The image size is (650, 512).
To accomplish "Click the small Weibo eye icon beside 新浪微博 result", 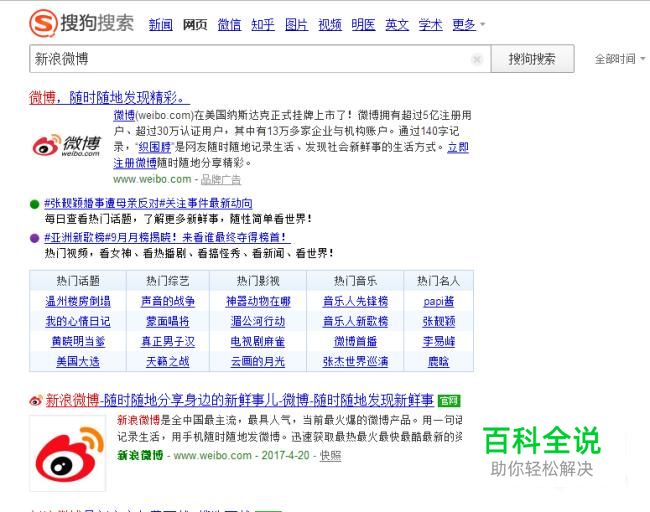I will pos(36,400).
